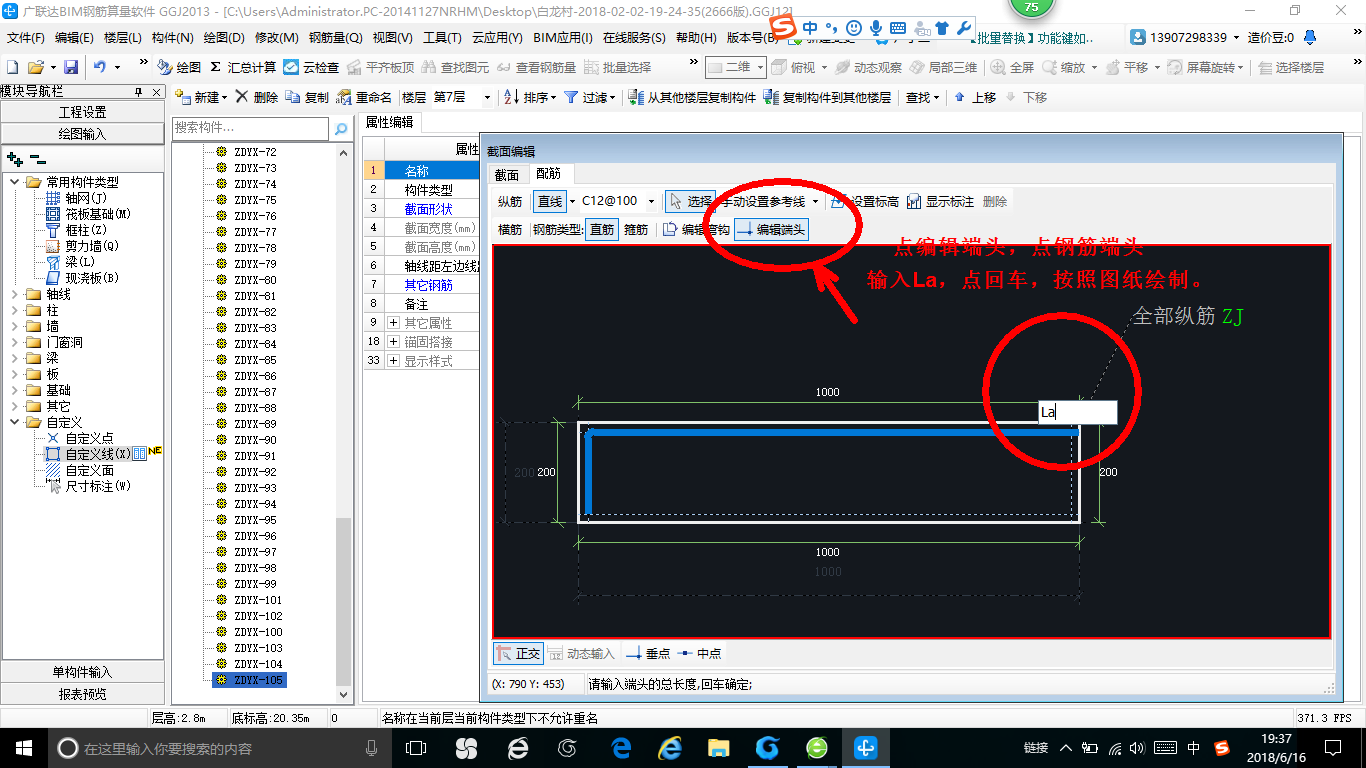Click 编辑端头 edit end tool
Image resolution: width=1366 pixels, height=768 pixels.
[771, 229]
